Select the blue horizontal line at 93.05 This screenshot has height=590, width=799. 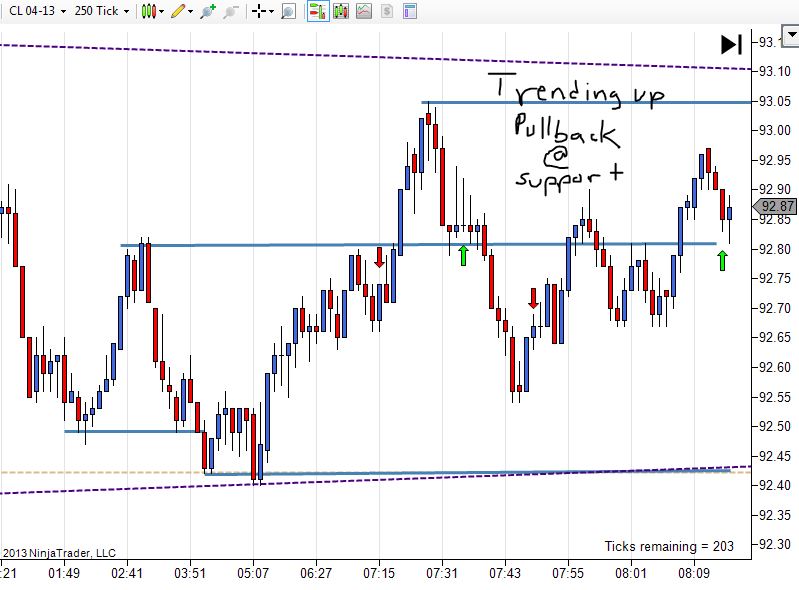[586, 102]
